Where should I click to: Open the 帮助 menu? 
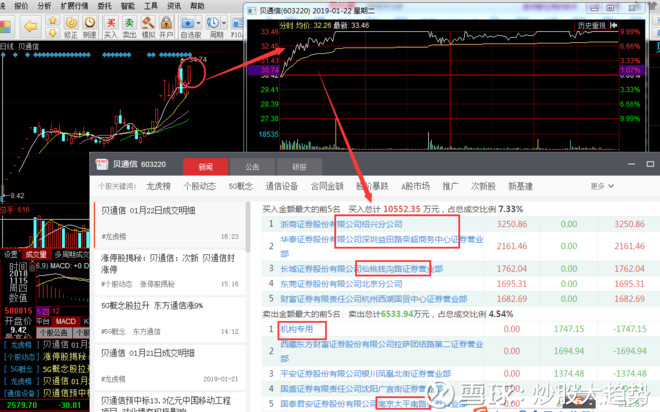(197, 6)
